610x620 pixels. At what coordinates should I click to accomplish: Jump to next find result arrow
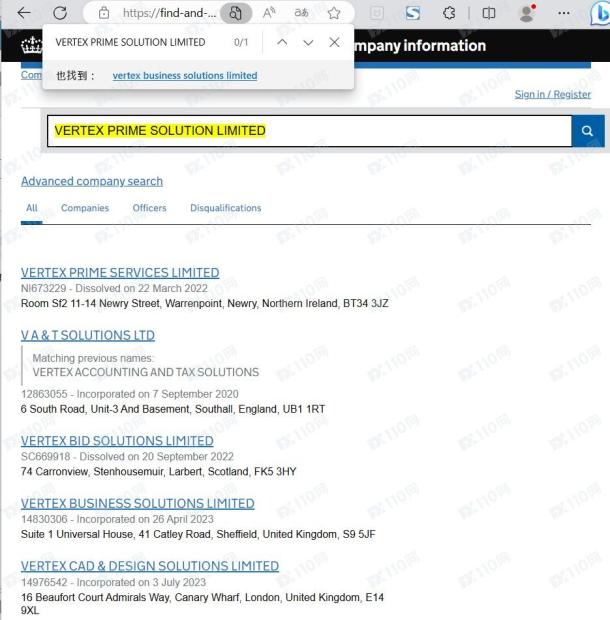click(x=308, y=42)
